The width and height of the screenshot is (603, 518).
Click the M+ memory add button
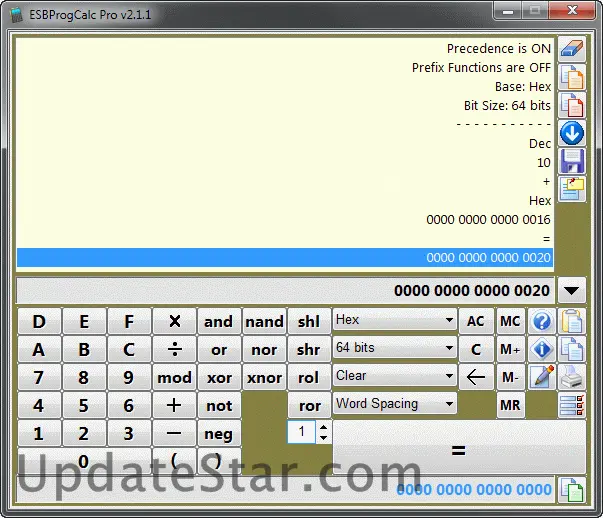pyautogui.click(x=510, y=349)
